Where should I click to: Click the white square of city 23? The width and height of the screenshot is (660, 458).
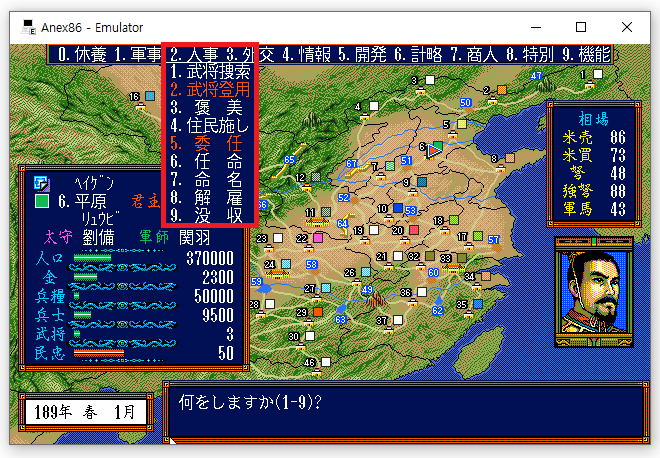pos(278,238)
